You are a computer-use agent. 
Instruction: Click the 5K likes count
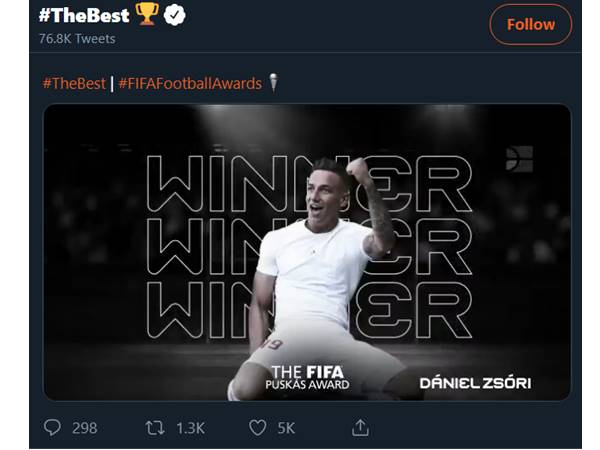point(286,428)
